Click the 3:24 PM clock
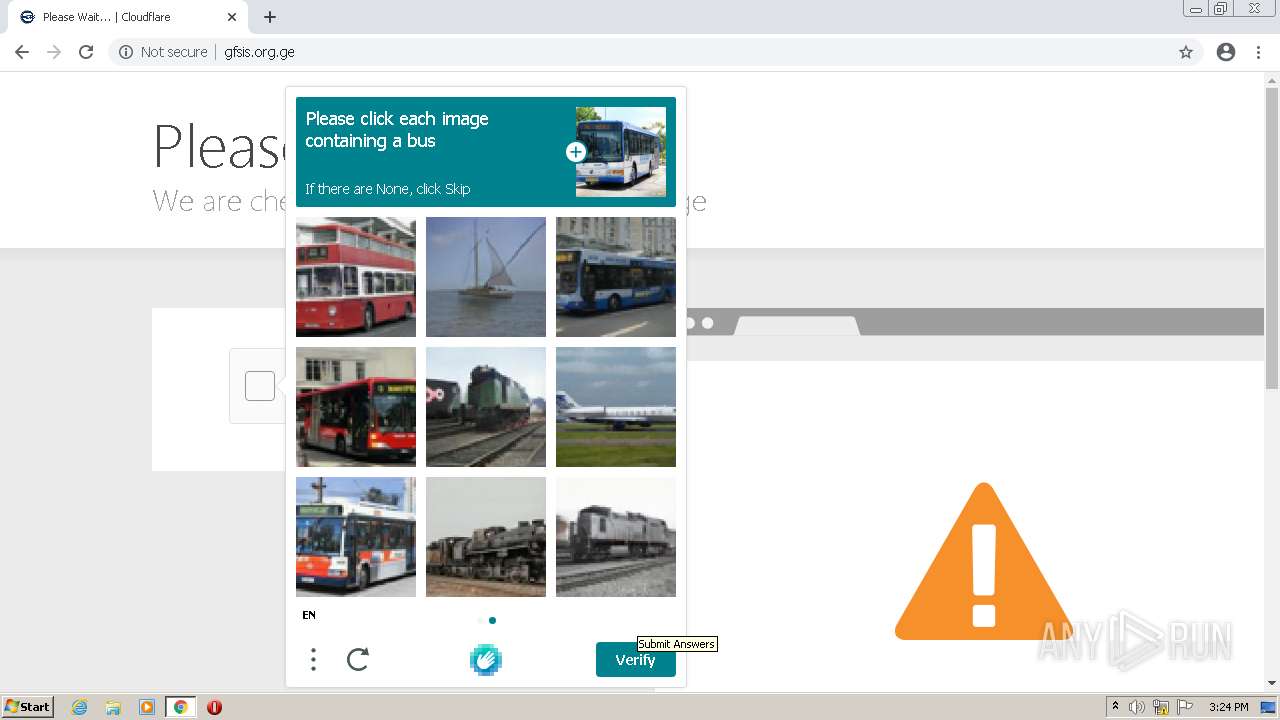Viewport: 1280px width, 720px height. coord(1228,707)
